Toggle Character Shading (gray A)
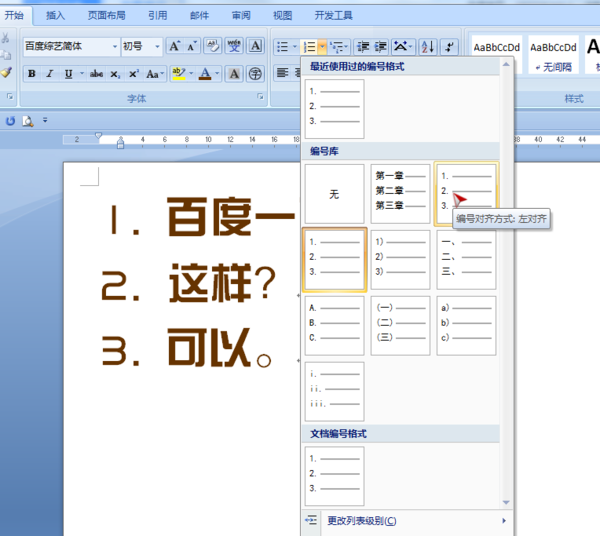 coord(234,73)
